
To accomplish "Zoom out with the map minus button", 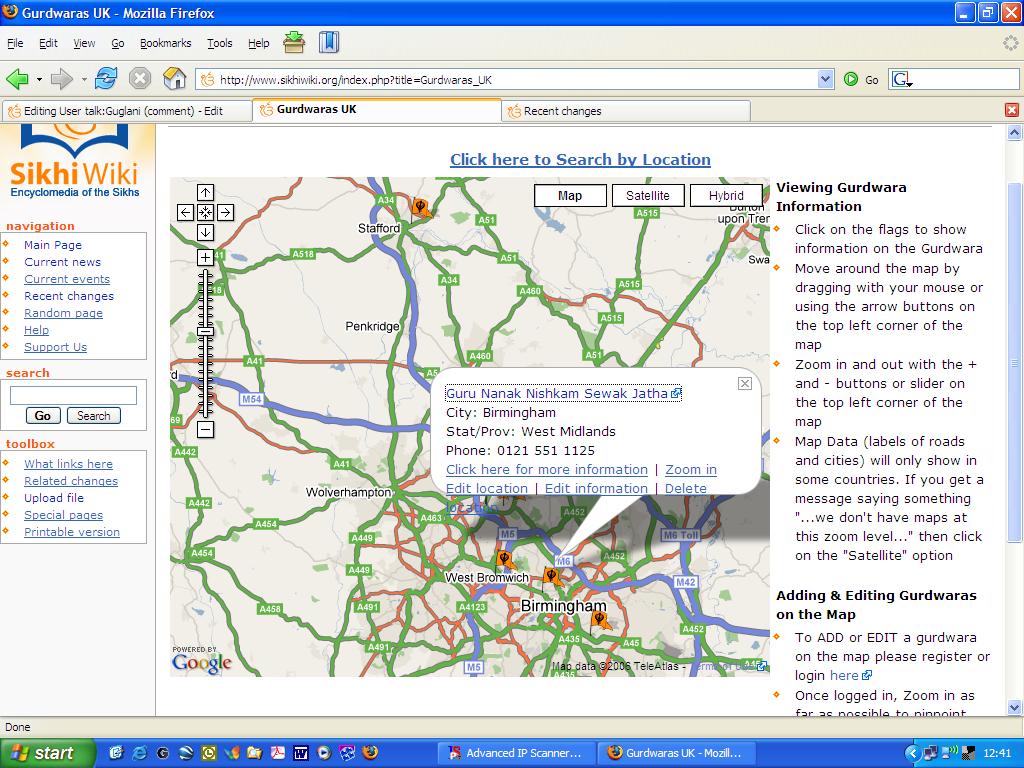I will [205, 430].
